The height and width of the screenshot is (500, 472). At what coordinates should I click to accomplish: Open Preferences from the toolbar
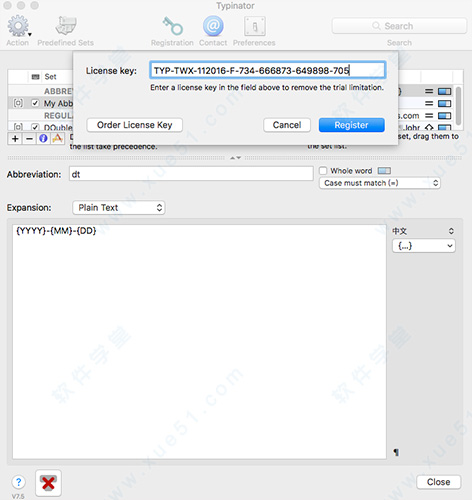coord(255,26)
